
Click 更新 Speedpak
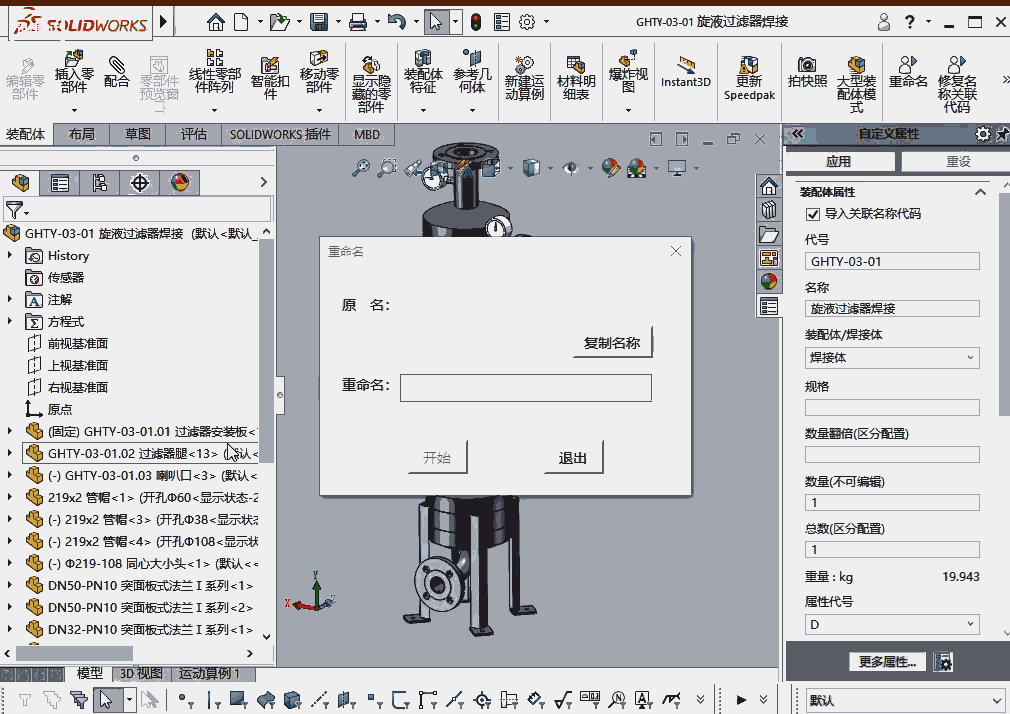point(749,79)
